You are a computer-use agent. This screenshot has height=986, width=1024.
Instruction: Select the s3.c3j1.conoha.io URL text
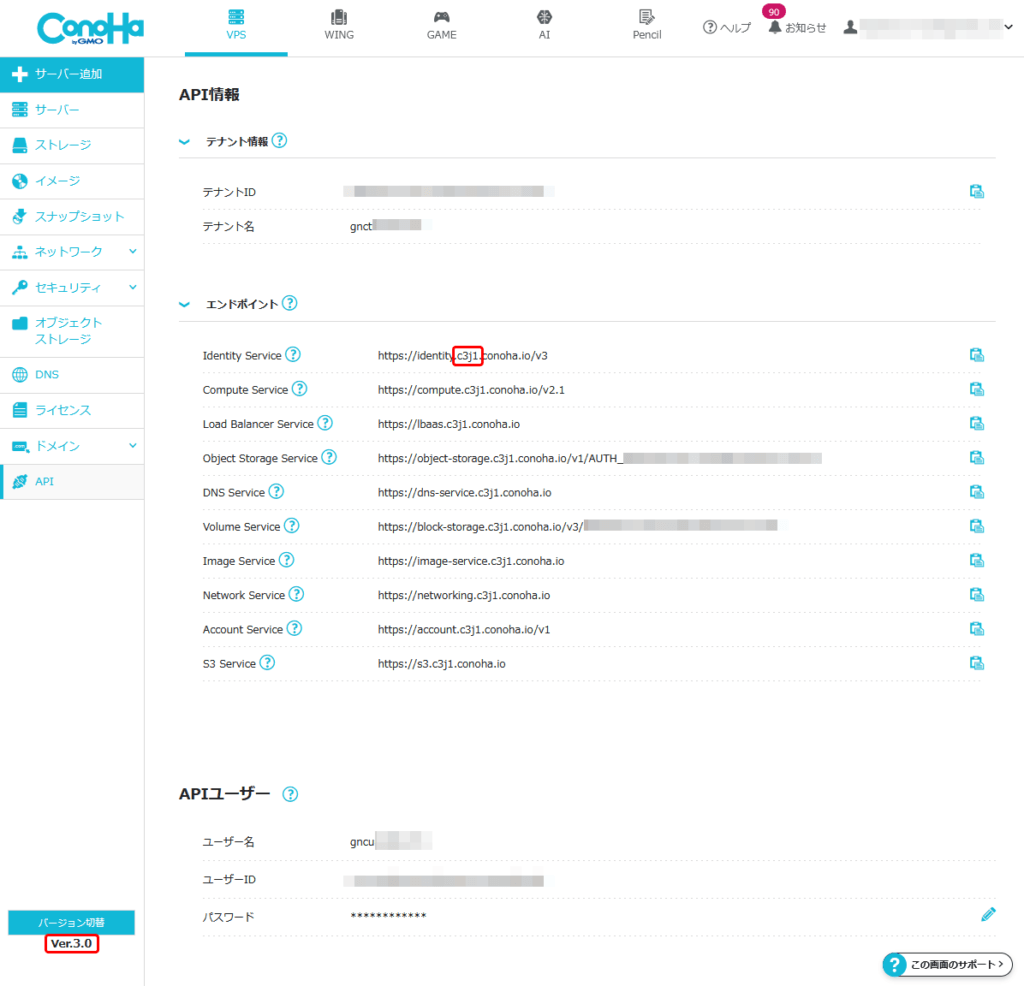[x=441, y=663]
